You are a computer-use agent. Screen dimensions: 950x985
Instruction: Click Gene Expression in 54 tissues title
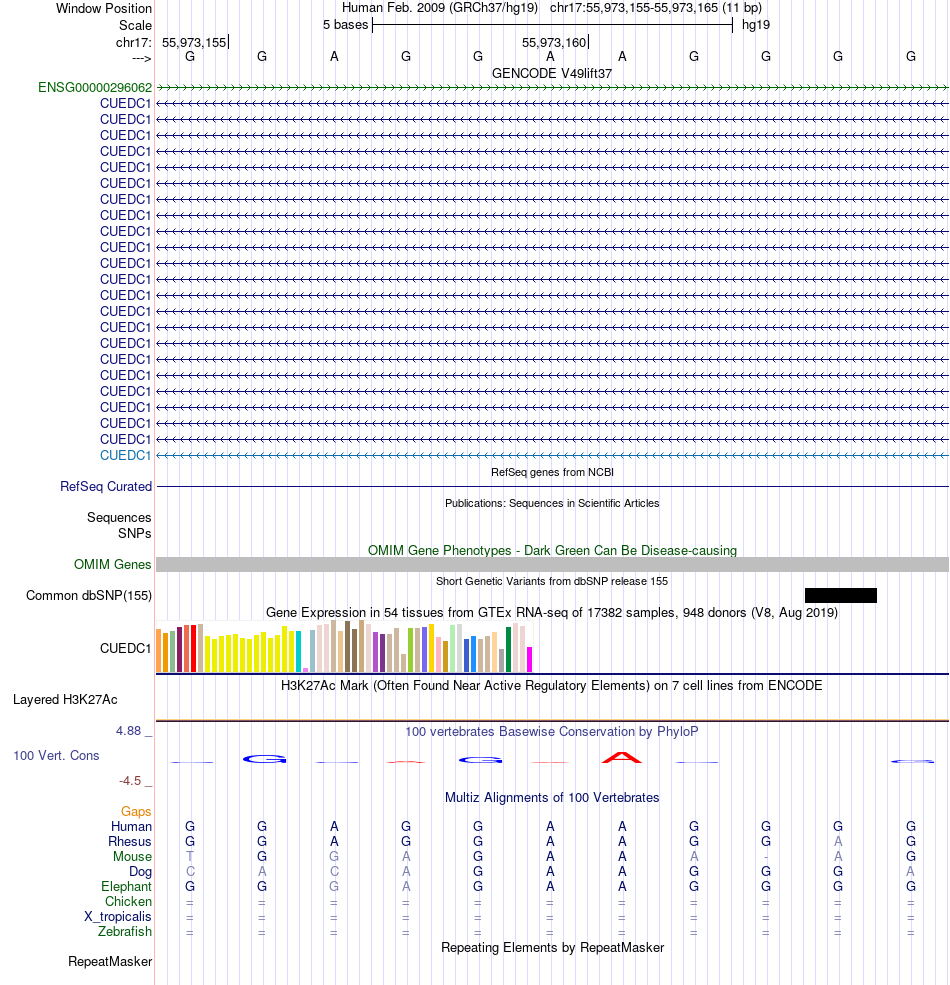point(552,612)
